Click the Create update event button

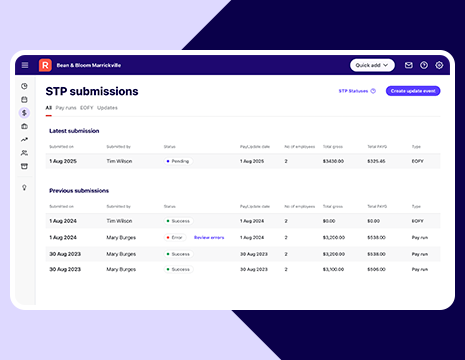point(413,91)
